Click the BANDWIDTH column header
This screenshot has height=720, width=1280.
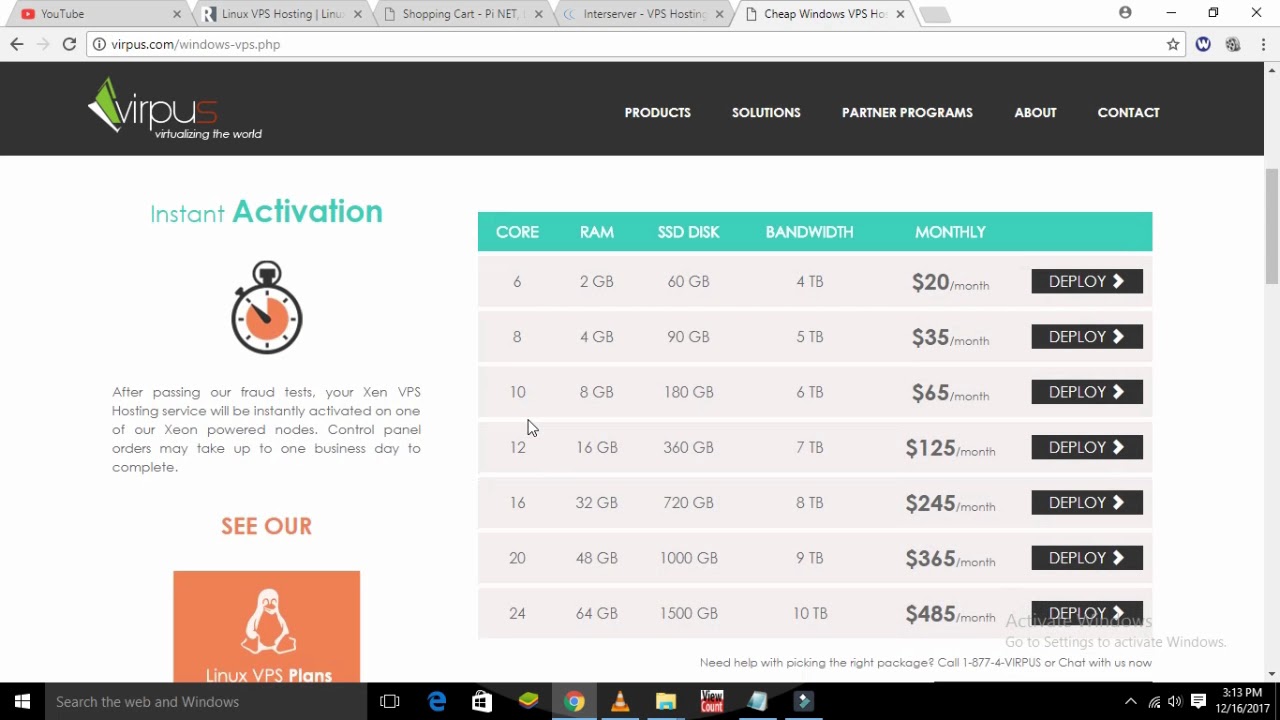point(809,232)
